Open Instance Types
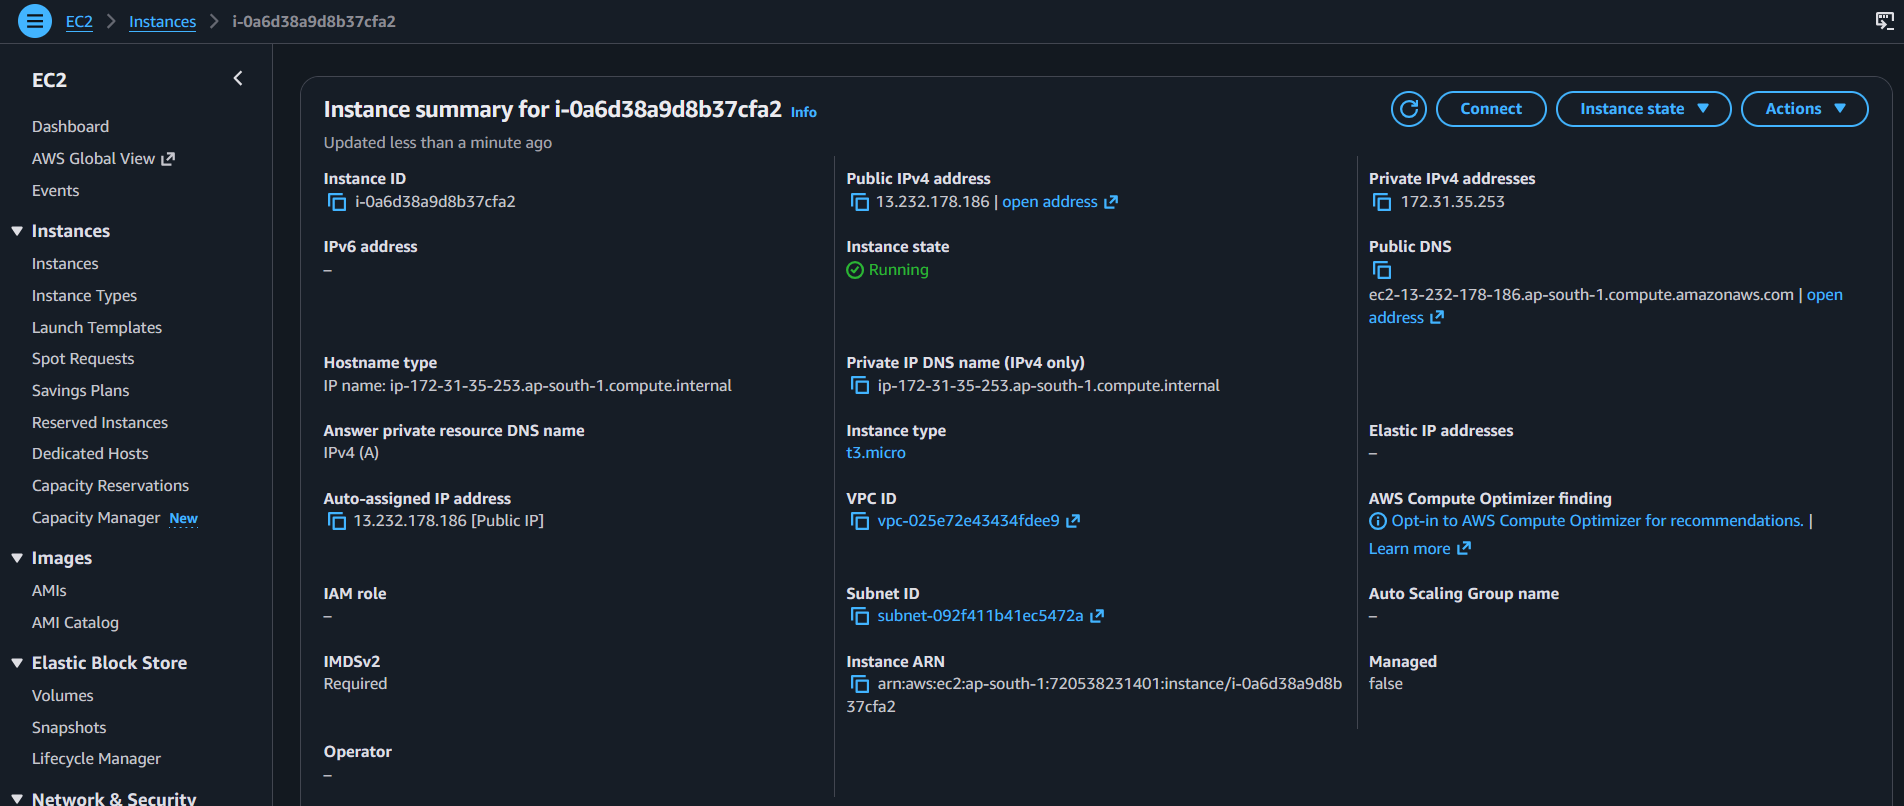Viewport: 1904px width, 806px height. pos(84,296)
